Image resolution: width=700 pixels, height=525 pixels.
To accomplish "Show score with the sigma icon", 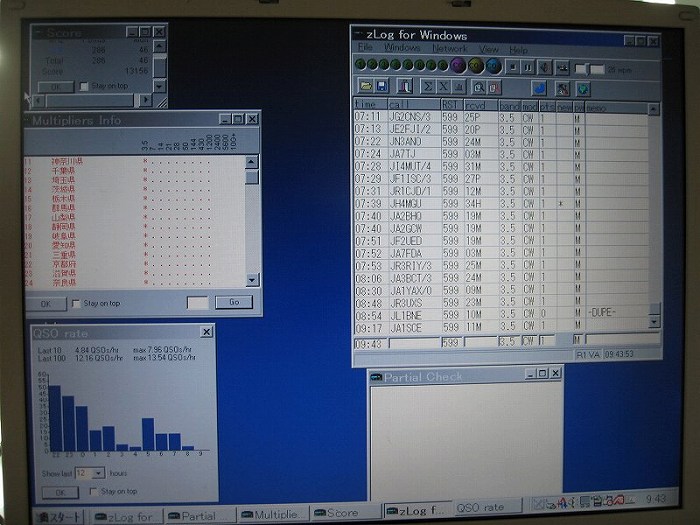I will tap(427, 86).
